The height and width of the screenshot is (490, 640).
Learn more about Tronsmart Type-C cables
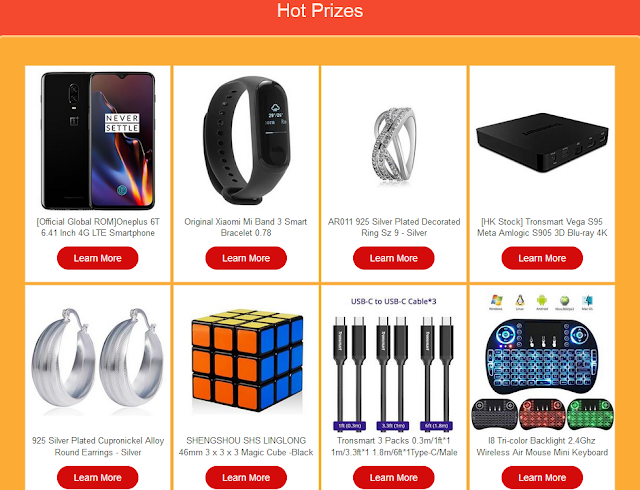(394, 477)
